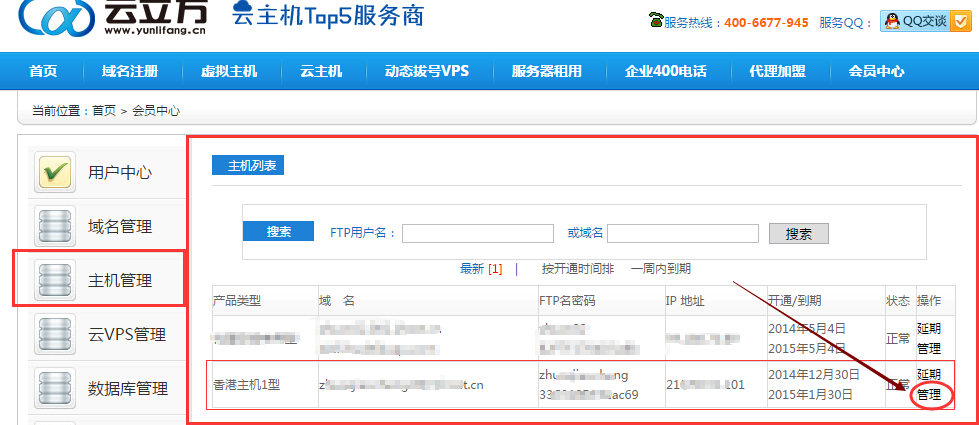Open 虚拟主机 navigation item

(x=229, y=71)
